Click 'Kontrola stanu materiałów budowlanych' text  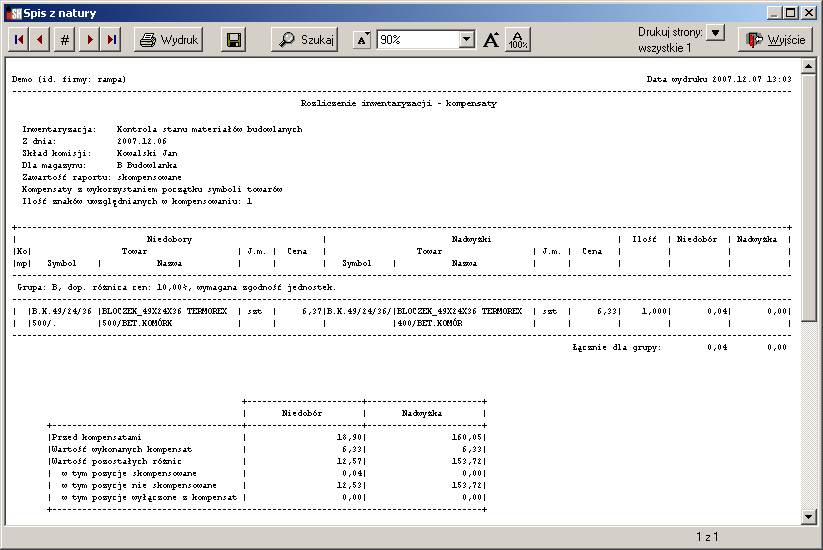point(209,129)
